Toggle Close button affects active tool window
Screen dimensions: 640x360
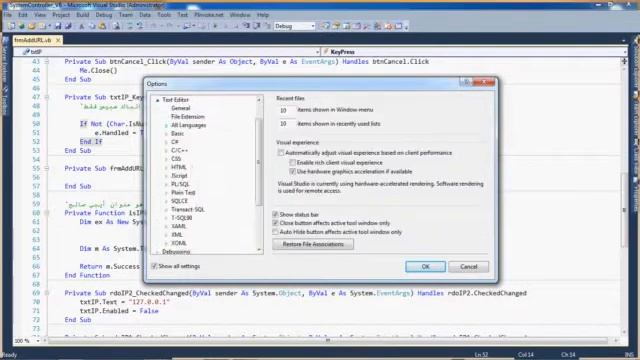pos(275,223)
